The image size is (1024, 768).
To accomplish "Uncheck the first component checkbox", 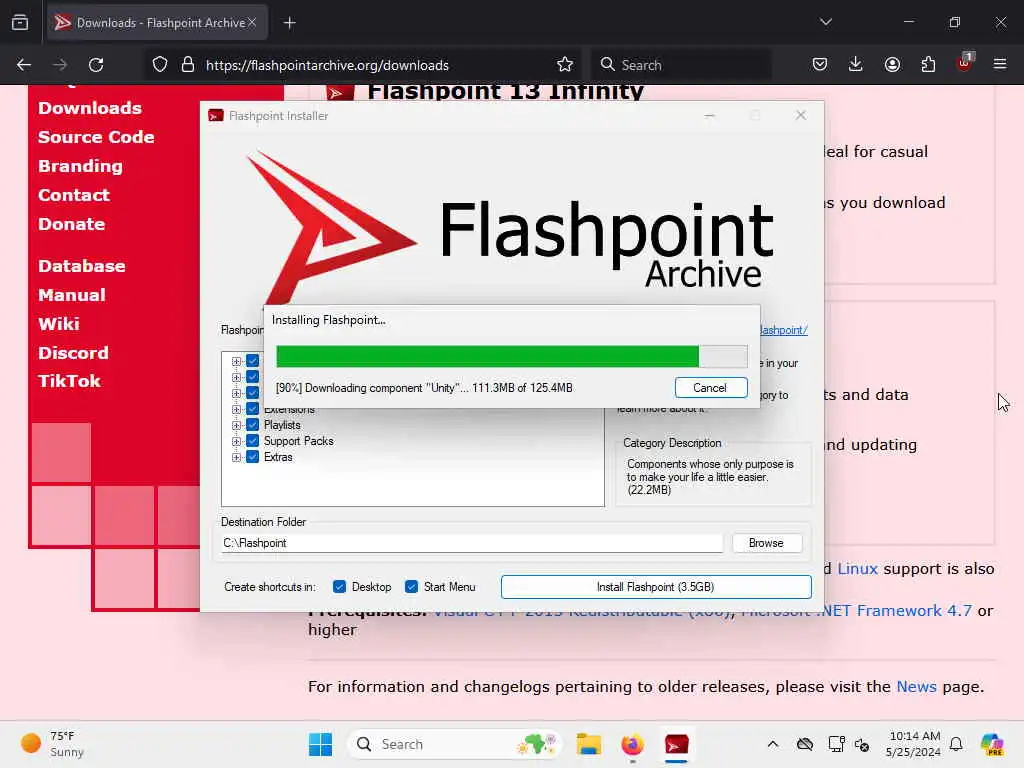I will (x=253, y=360).
